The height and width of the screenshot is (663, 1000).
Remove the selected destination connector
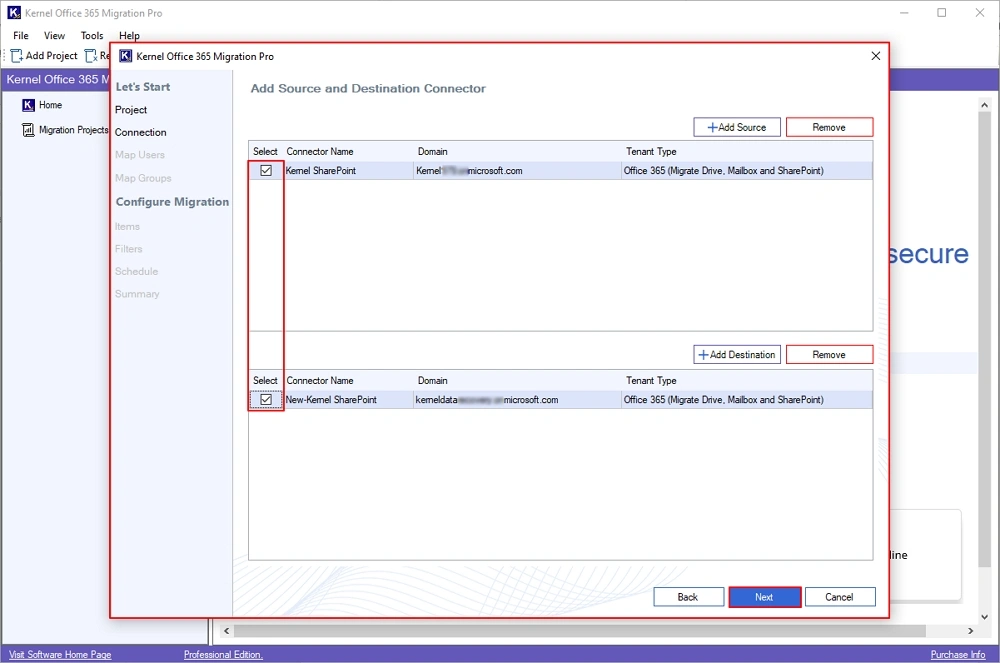tap(829, 354)
